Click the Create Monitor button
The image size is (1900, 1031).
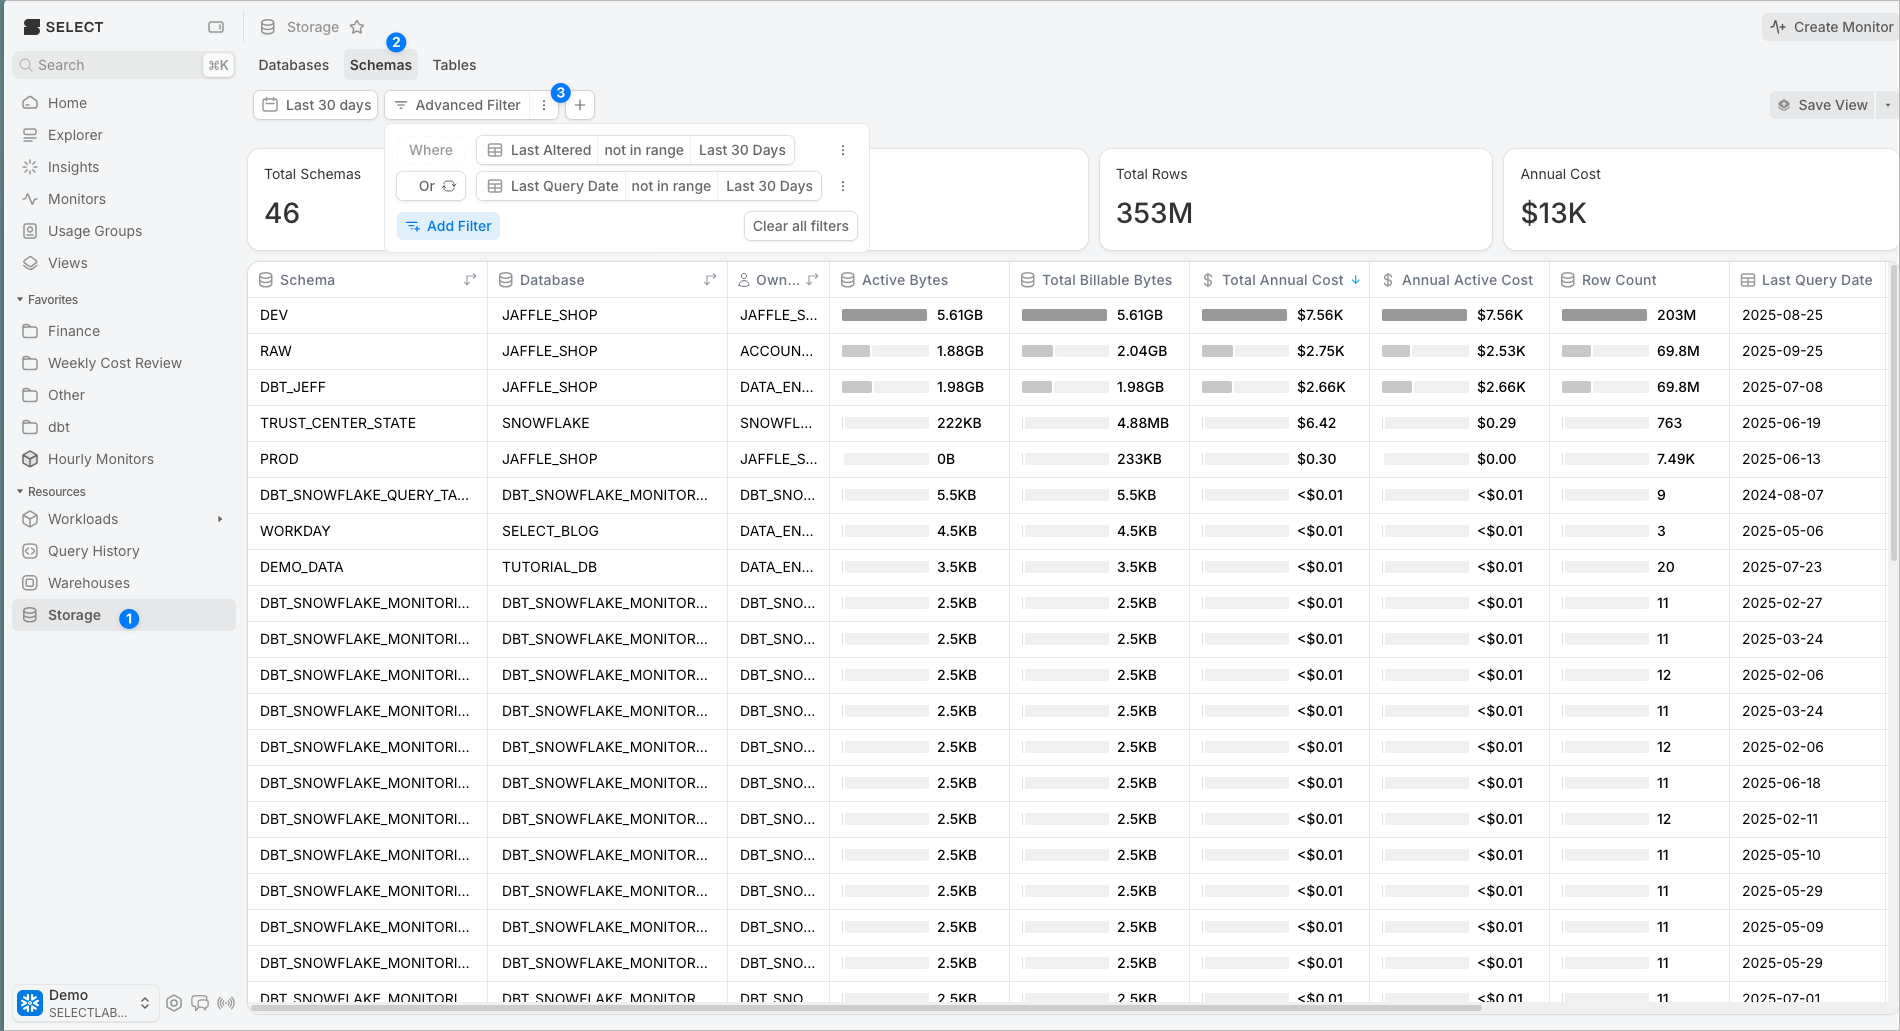1830,27
